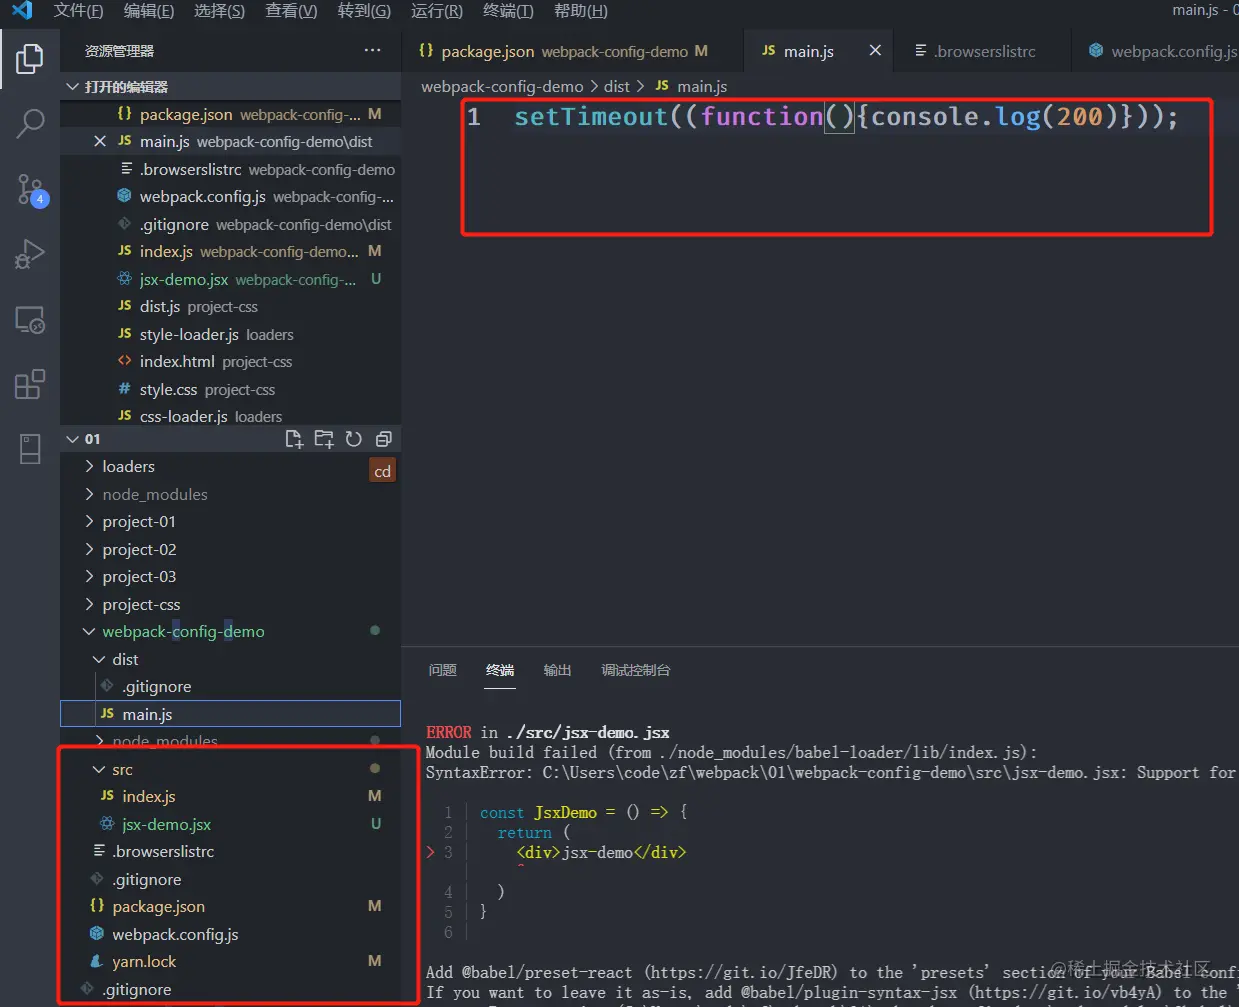Viewport: 1239px width, 1007px height.
Task: Open the Remote Explorer view
Action: pyautogui.click(x=30, y=320)
